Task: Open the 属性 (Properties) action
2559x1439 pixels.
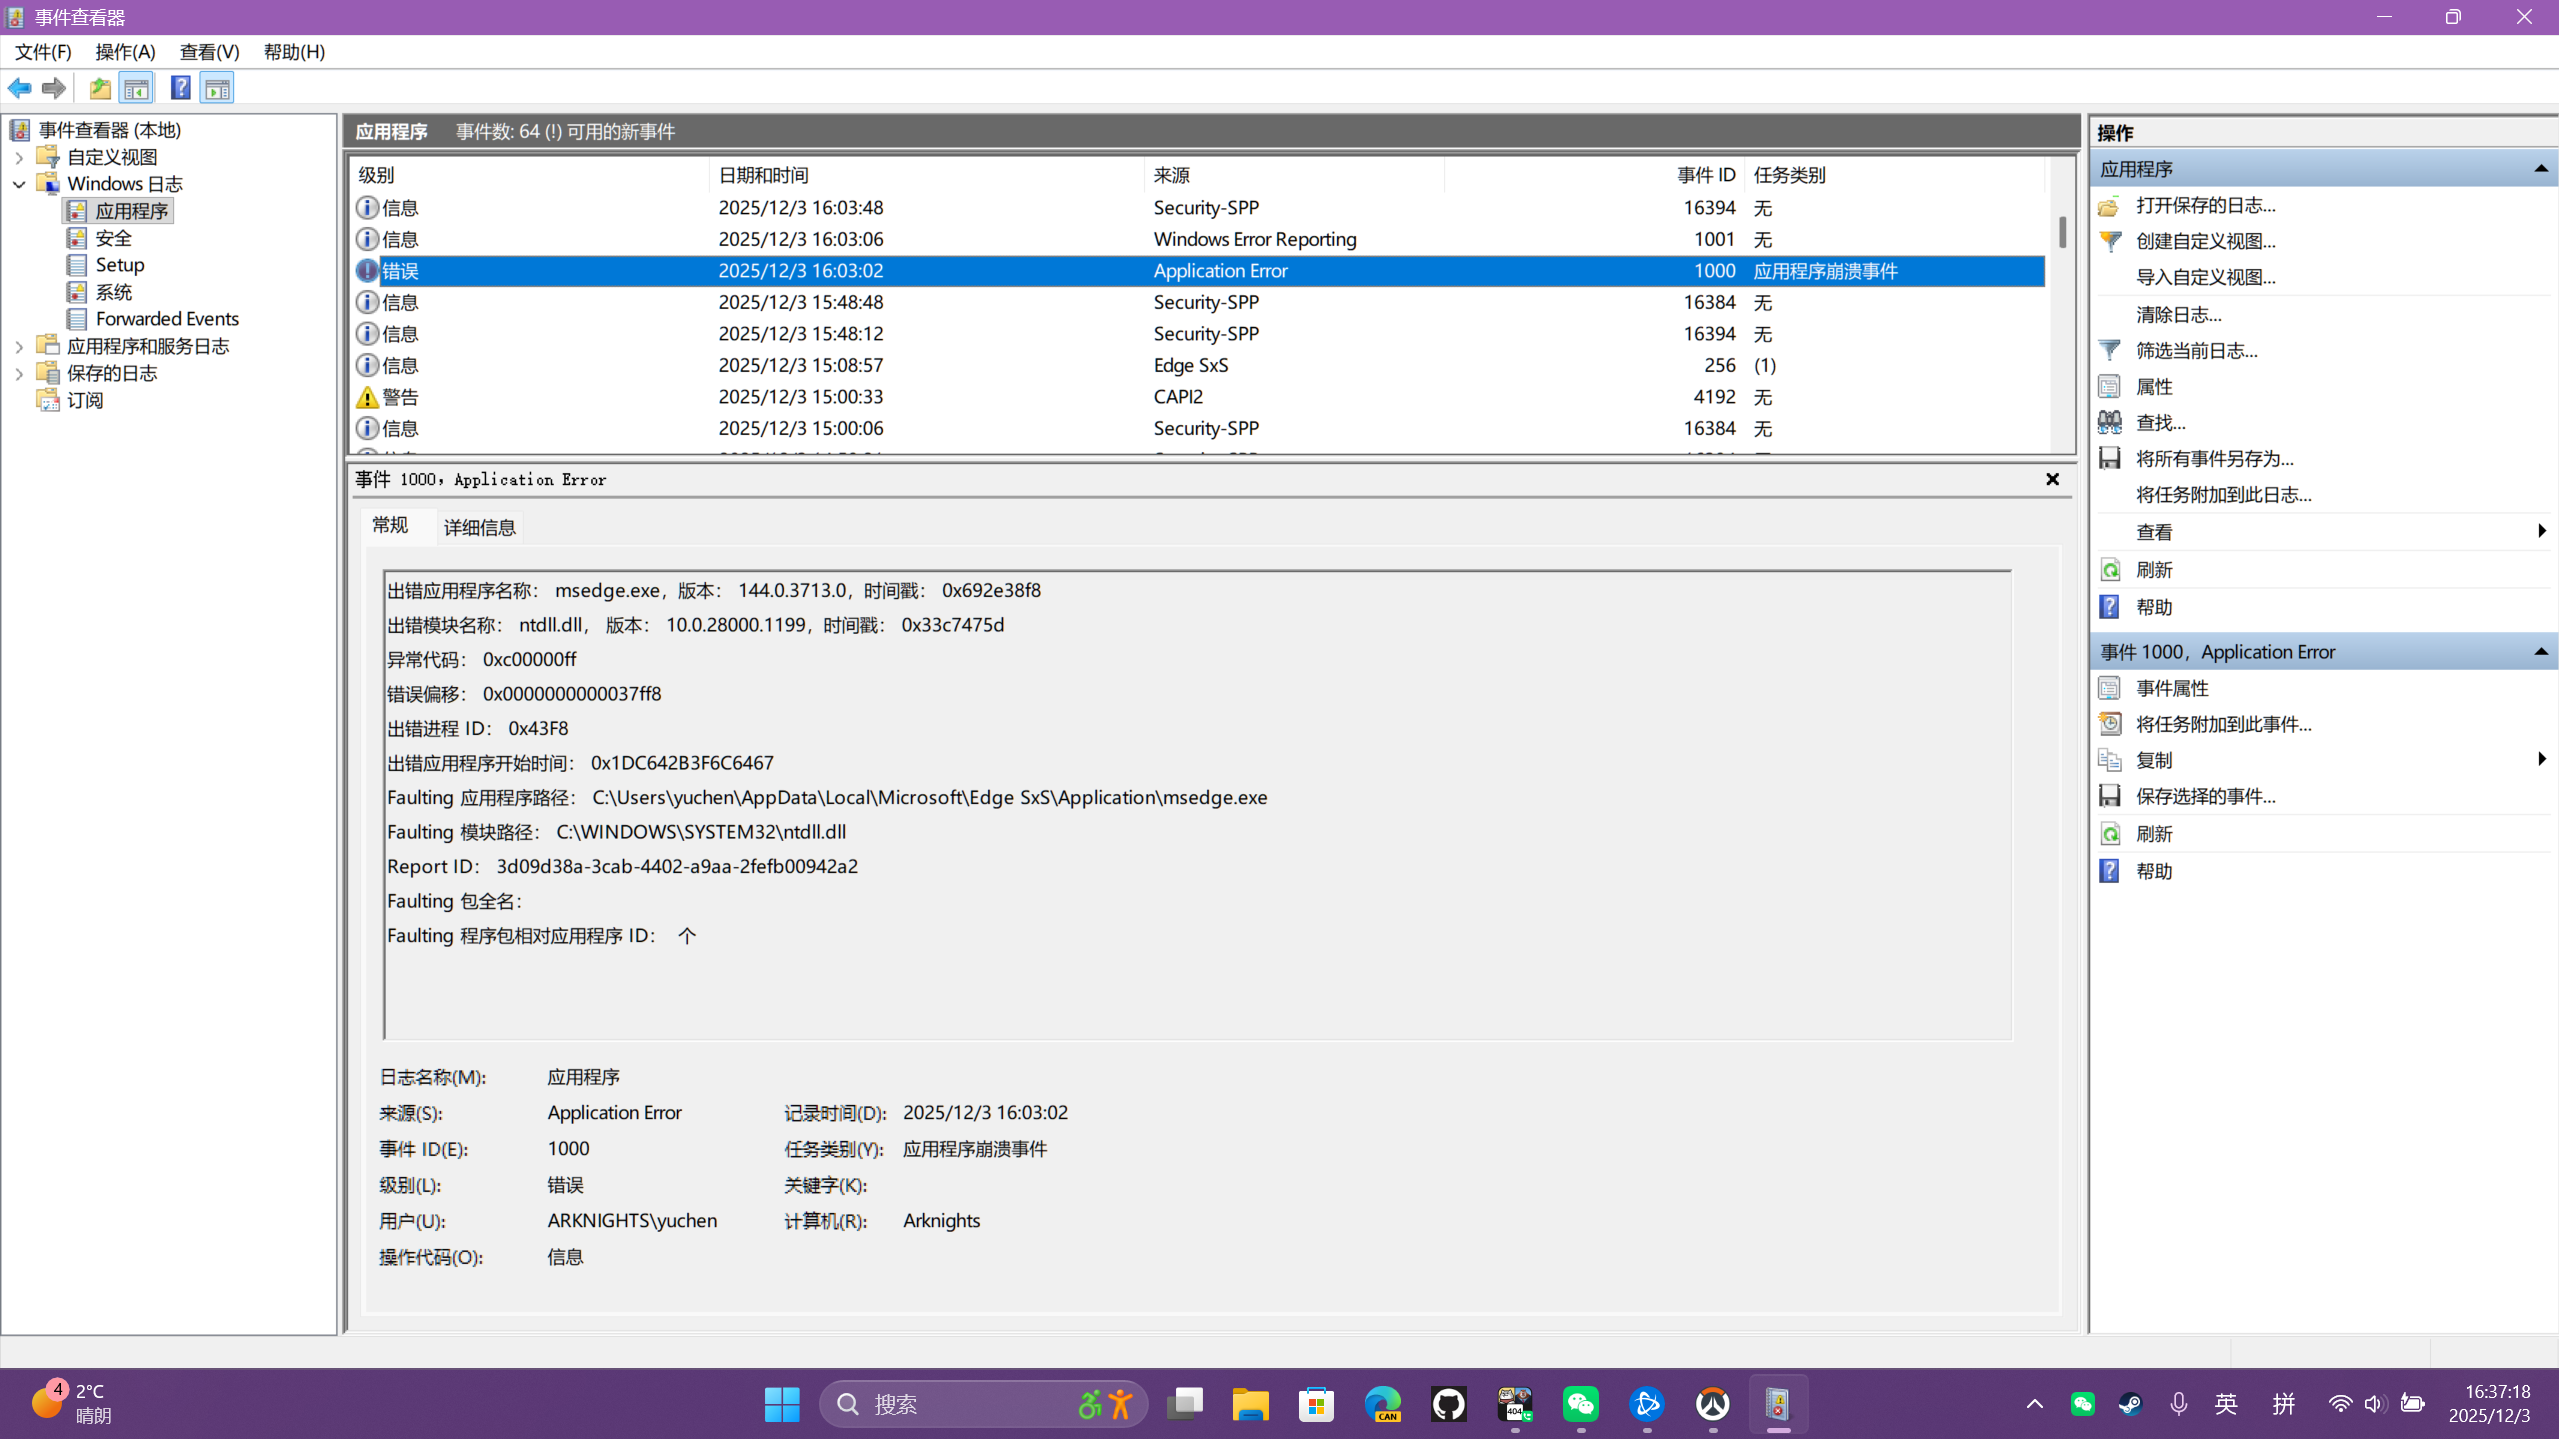Action: (2109, 385)
